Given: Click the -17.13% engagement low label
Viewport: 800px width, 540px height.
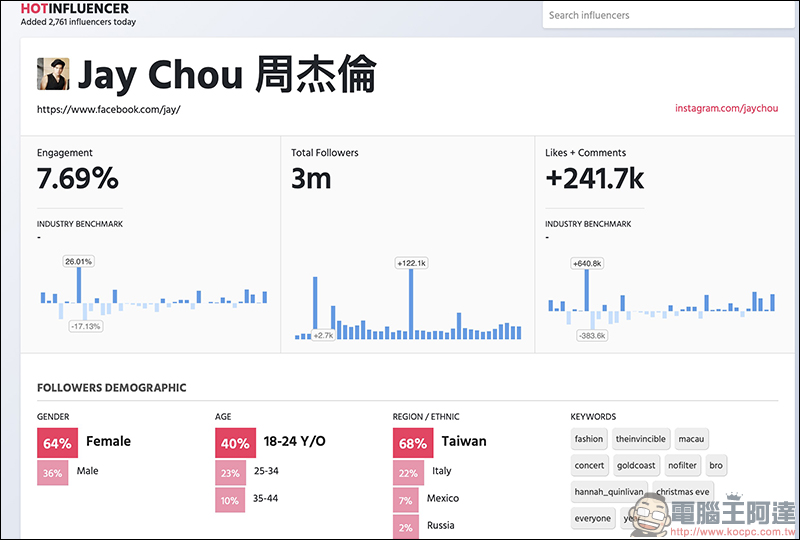Looking at the screenshot, I should 86,326.
